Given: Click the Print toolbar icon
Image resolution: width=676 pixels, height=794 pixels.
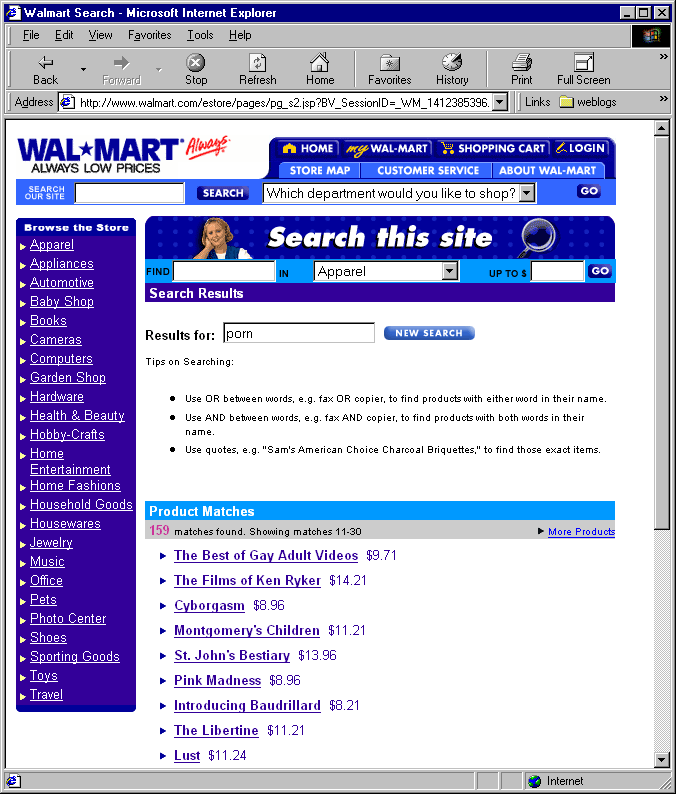Looking at the screenshot, I should tap(521, 63).
